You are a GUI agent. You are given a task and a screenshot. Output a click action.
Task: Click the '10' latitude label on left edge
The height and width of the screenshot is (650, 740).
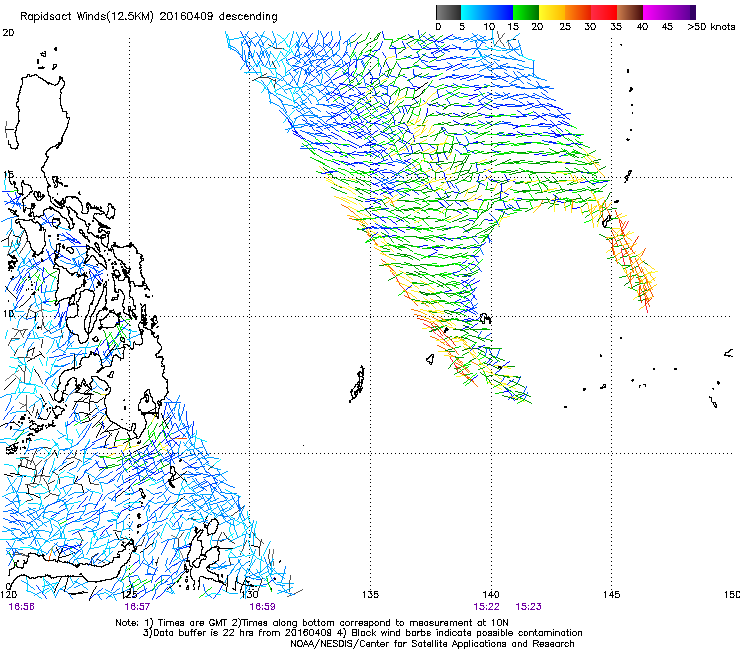8,313
